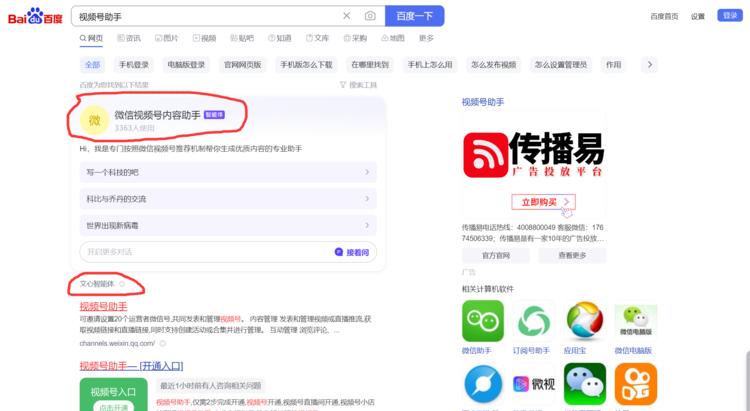Open the 应用宝 app icon
The image size is (750, 411).
[x=585, y=321]
